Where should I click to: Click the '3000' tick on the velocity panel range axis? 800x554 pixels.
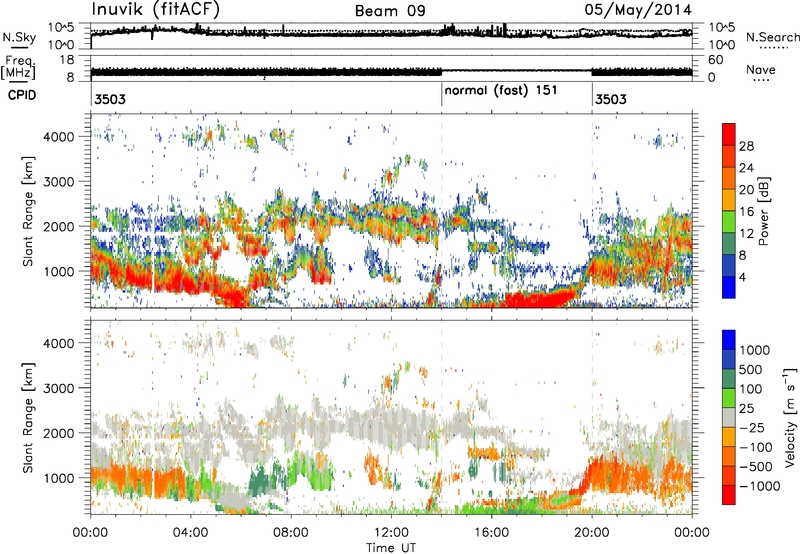59,388
